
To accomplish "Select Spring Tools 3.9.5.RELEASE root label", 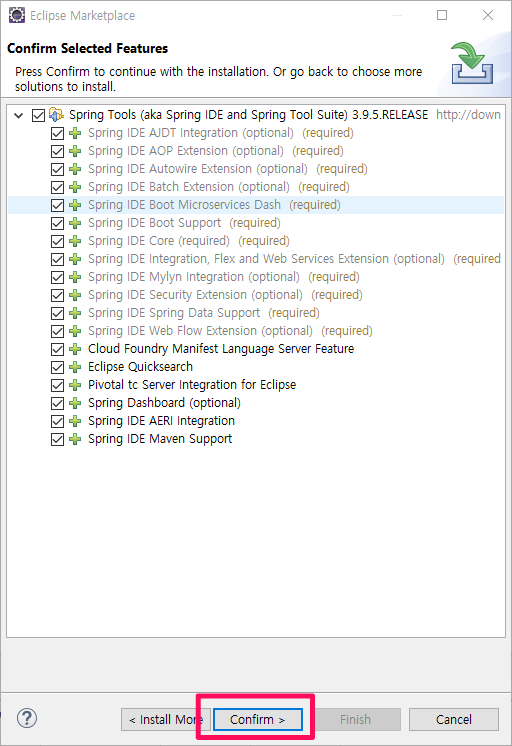I will point(248,115).
